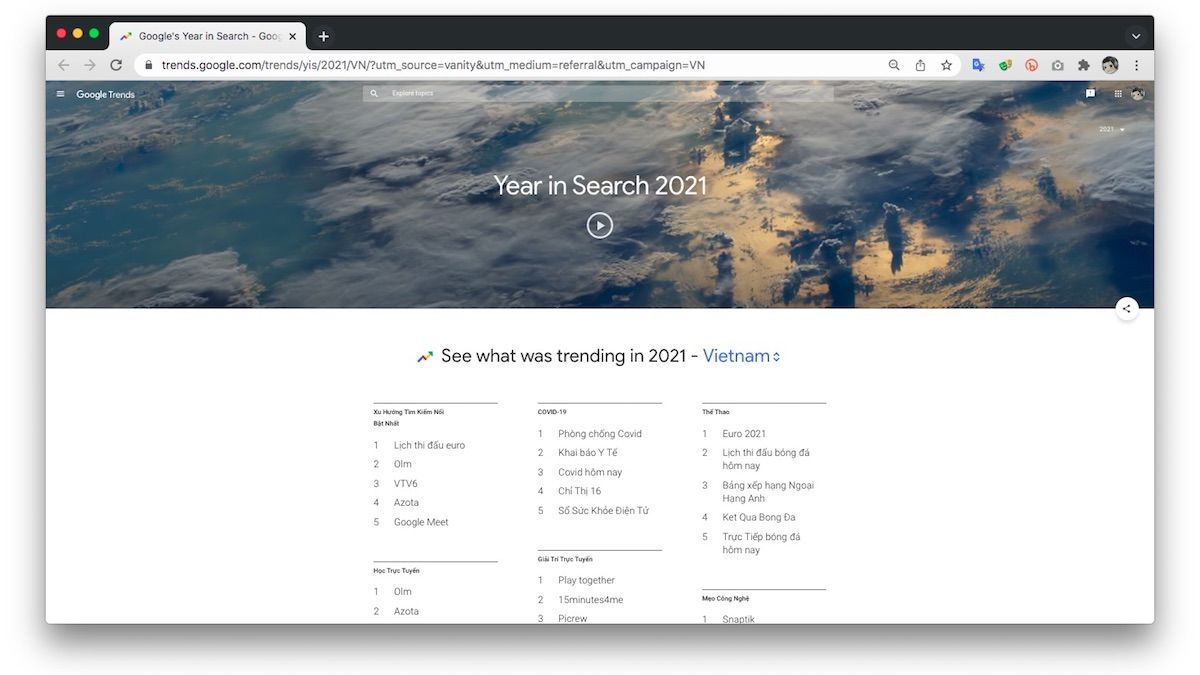Open 'Lịch thi đấu bóng đá hôm nay'

click(766, 459)
